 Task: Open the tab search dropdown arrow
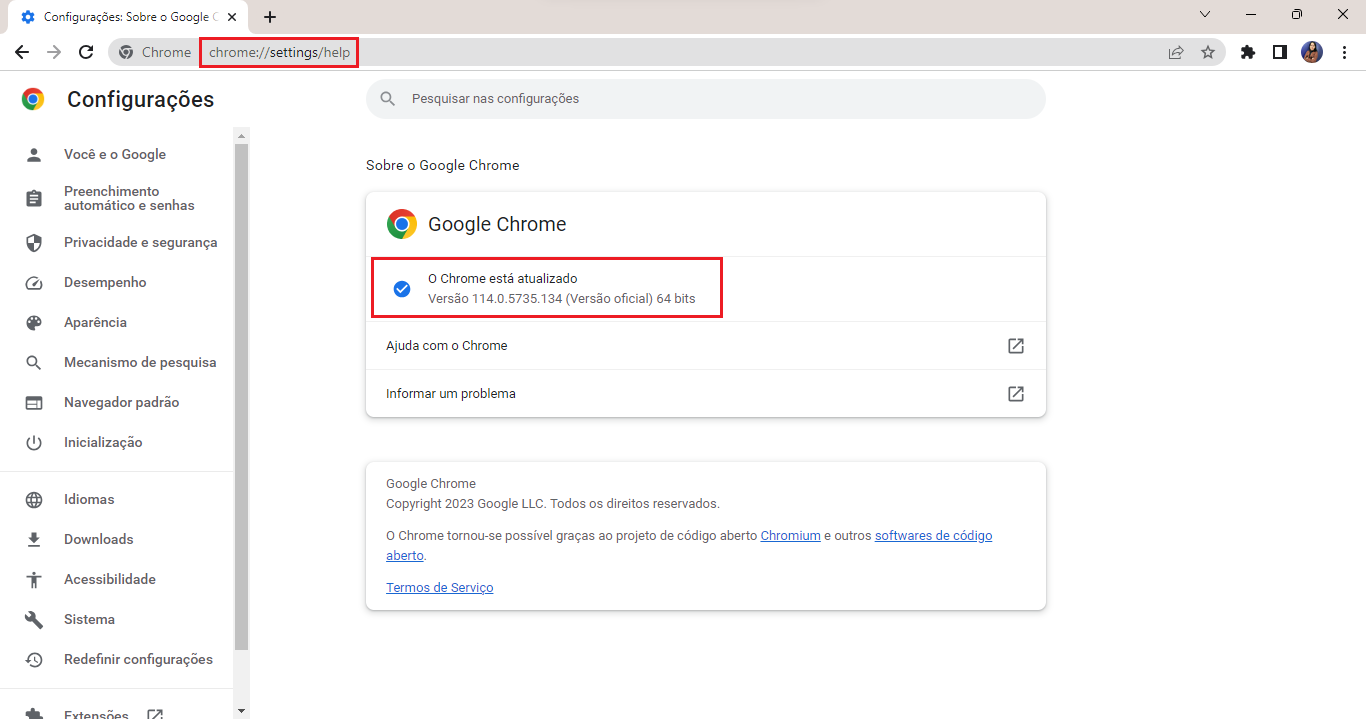point(1205,14)
